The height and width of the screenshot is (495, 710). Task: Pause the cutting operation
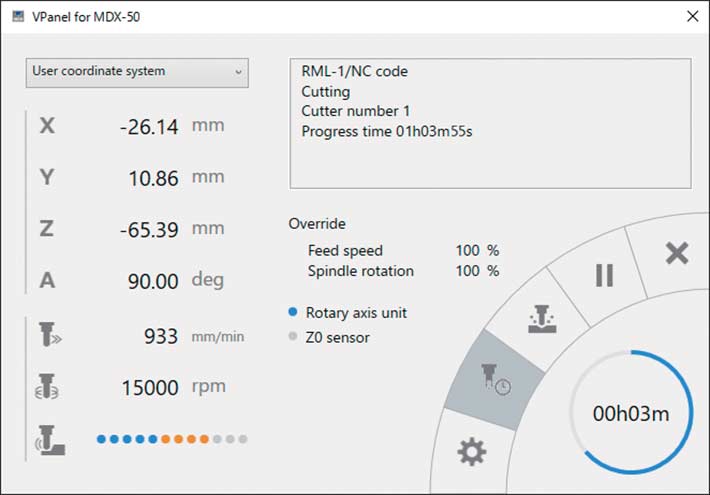[604, 275]
